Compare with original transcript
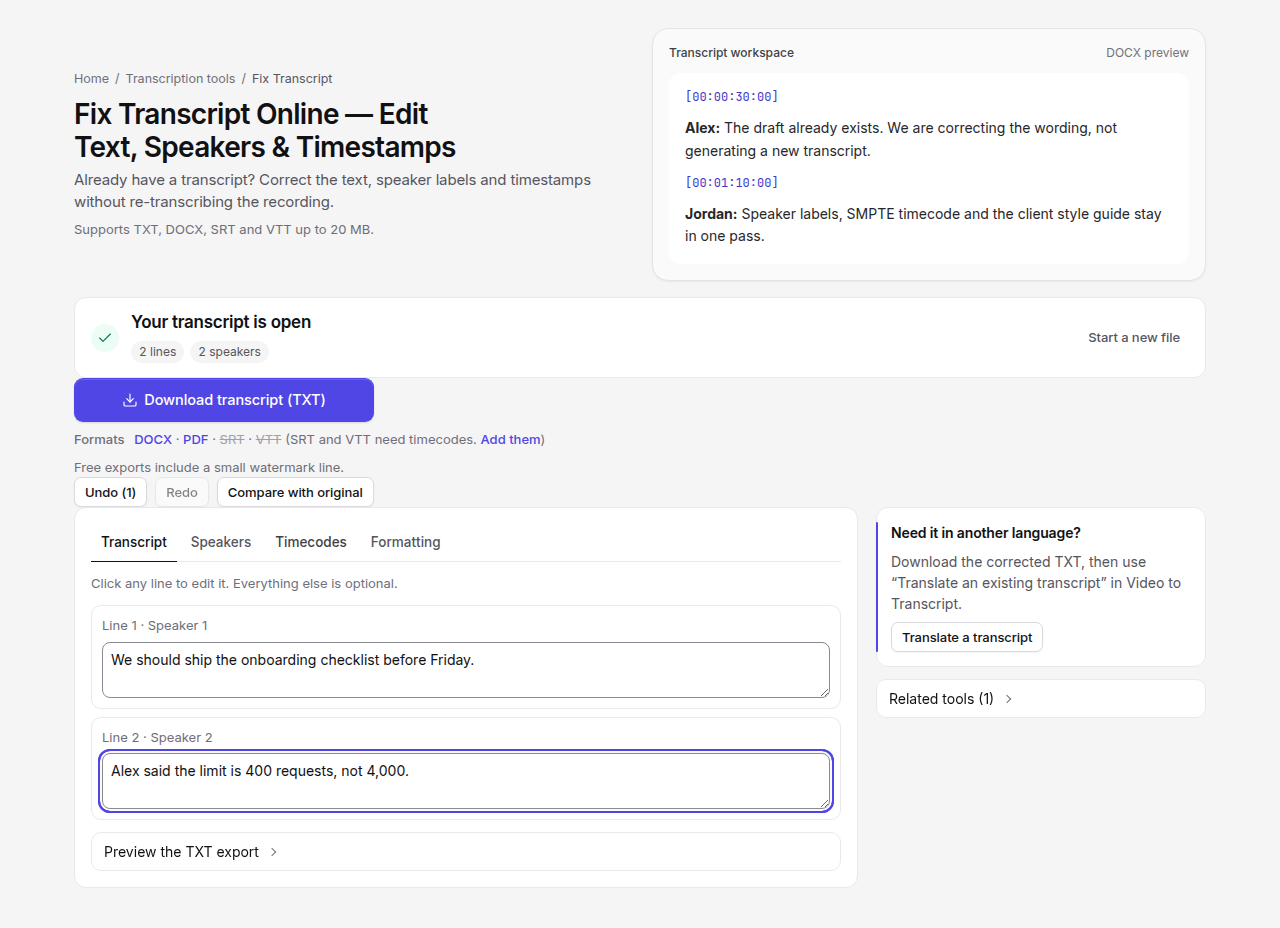 [x=295, y=492]
